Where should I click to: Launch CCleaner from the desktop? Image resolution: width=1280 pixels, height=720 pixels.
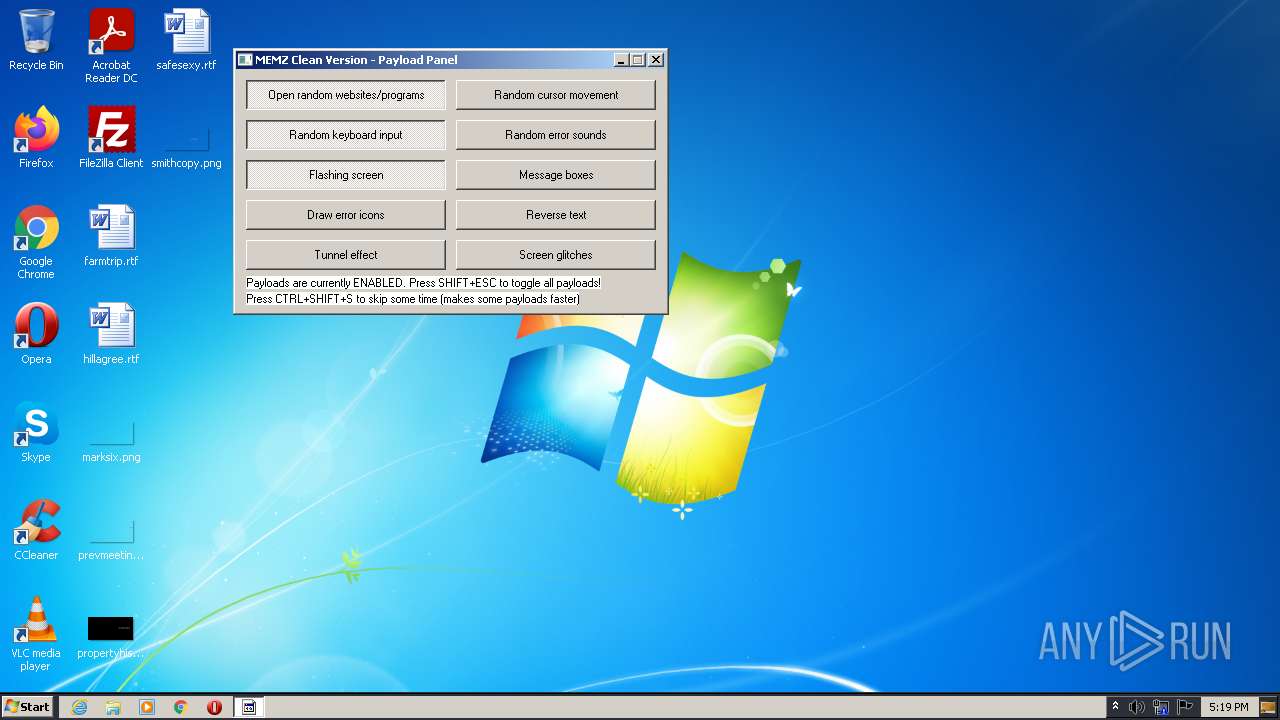pos(36,530)
